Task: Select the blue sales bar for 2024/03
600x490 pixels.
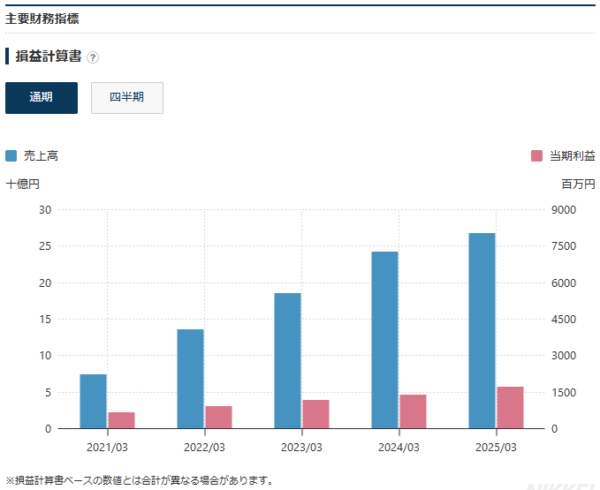Action: pyautogui.click(x=385, y=340)
